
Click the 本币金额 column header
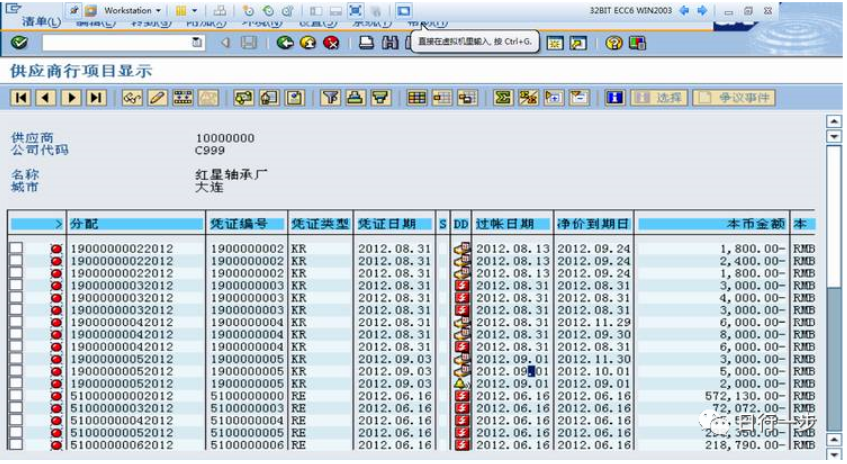(x=712, y=224)
